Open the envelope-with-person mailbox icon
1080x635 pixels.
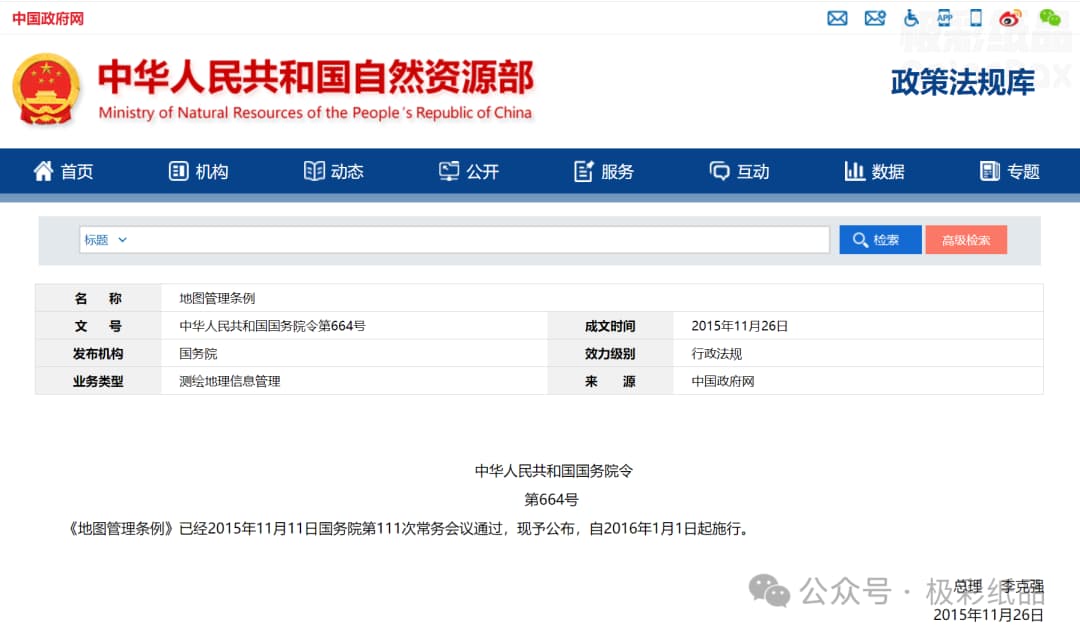[875, 19]
